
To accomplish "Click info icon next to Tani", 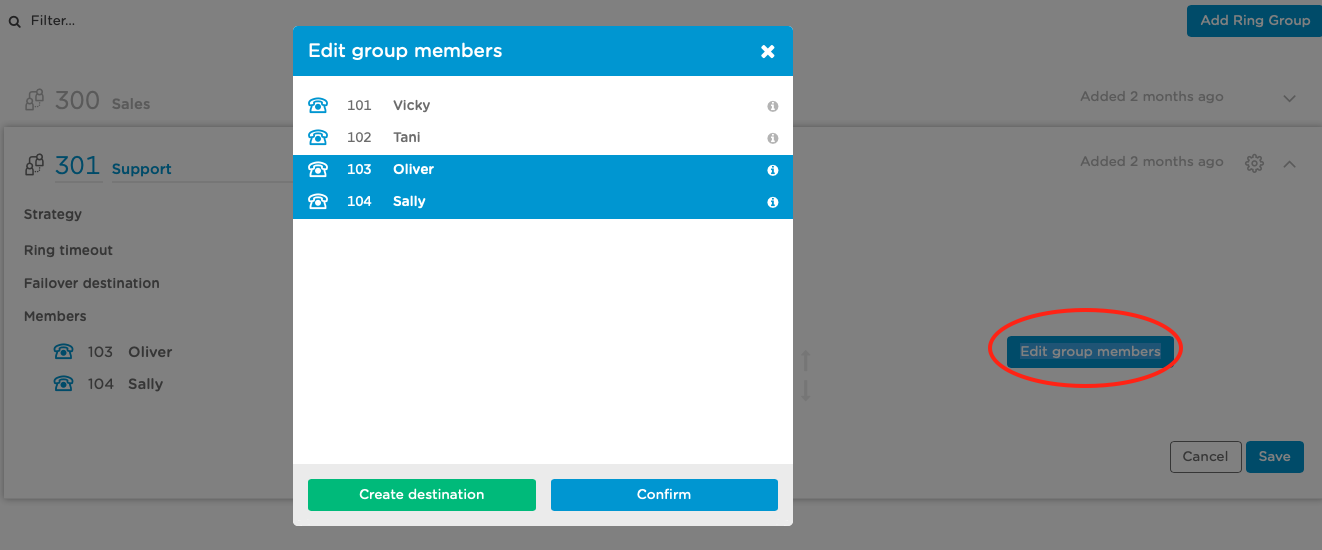I will [772, 138].
